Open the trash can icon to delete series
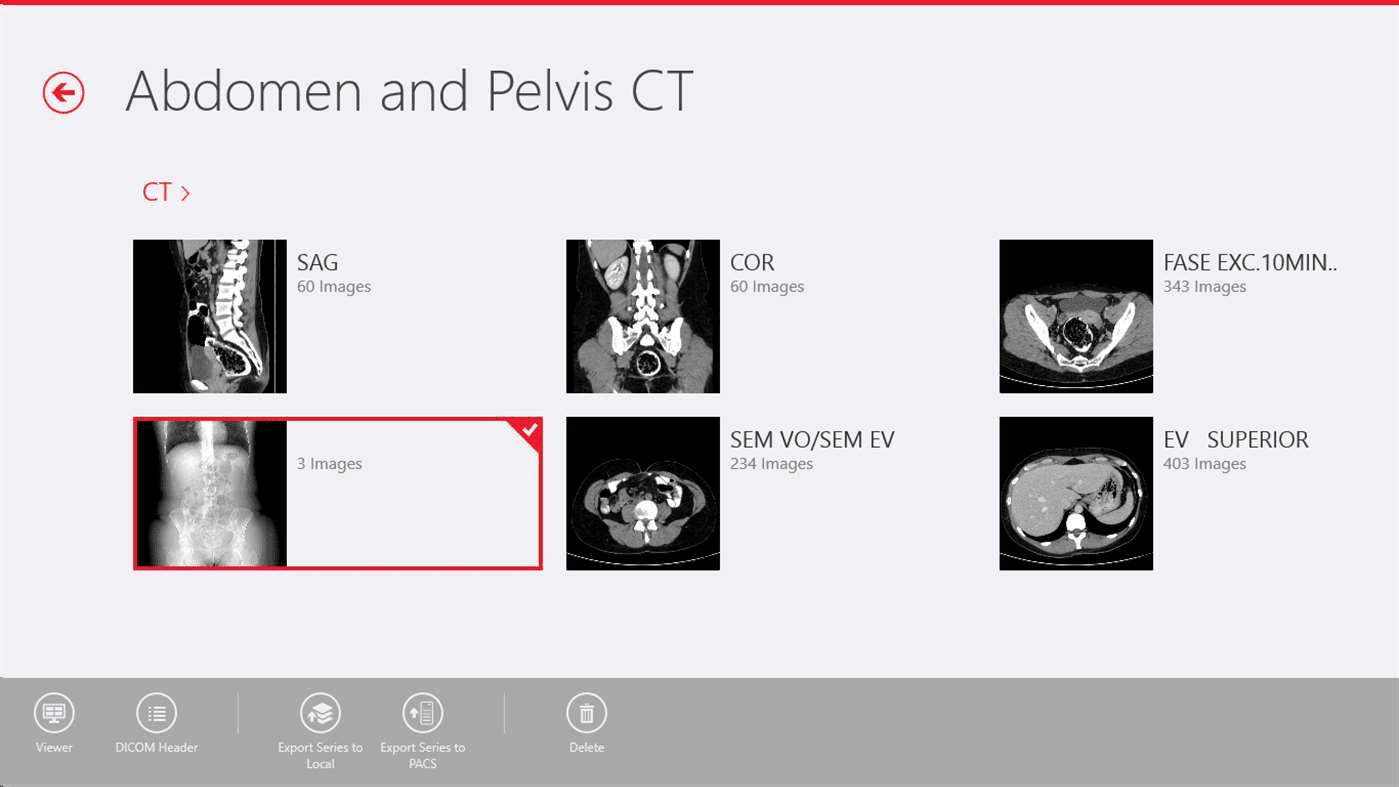This screenshot has height=787, width=1399. [x=586, y=713]
